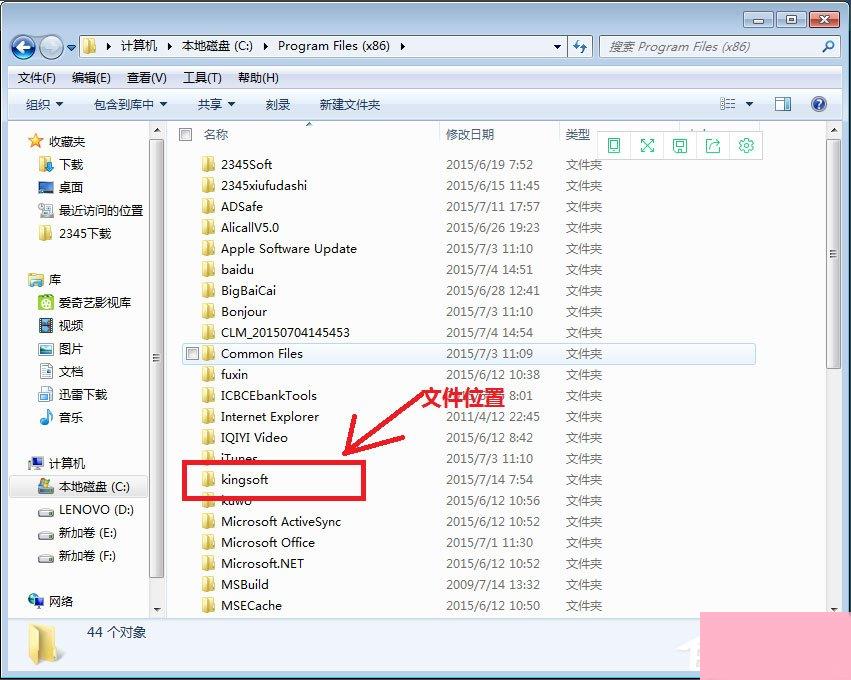
Task: Open the 图片 library
Action: pyautogui.click(x=61, y=348)
